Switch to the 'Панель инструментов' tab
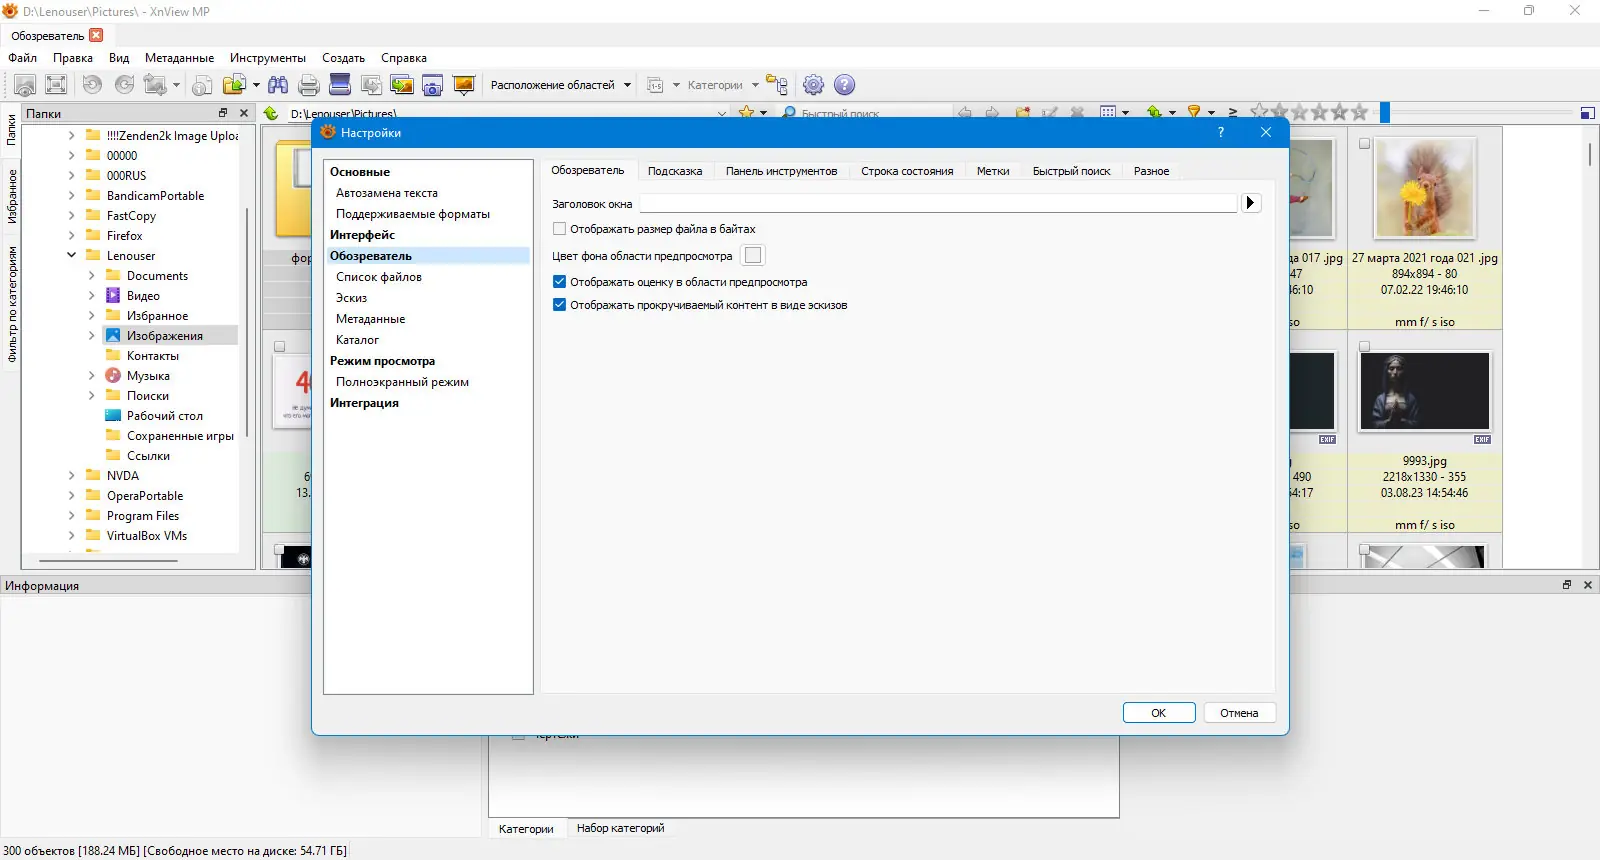Image resolution: width=1600 pixels, height=860 pixels. coord(781,171)
